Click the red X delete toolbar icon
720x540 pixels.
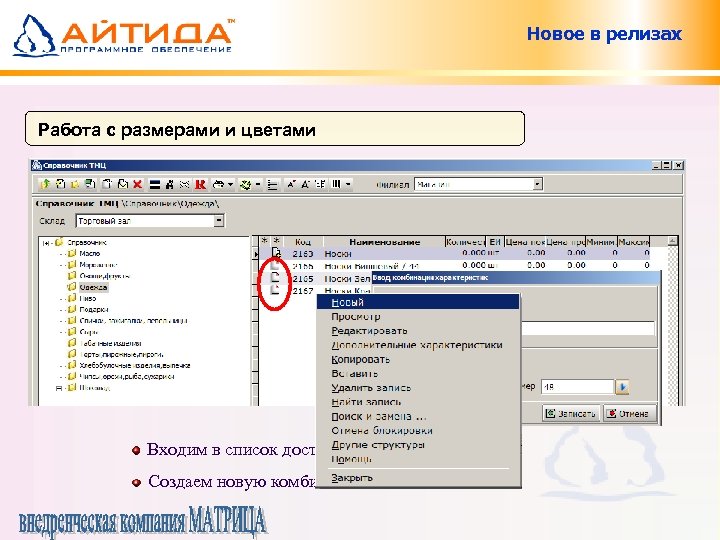(137, 184)
